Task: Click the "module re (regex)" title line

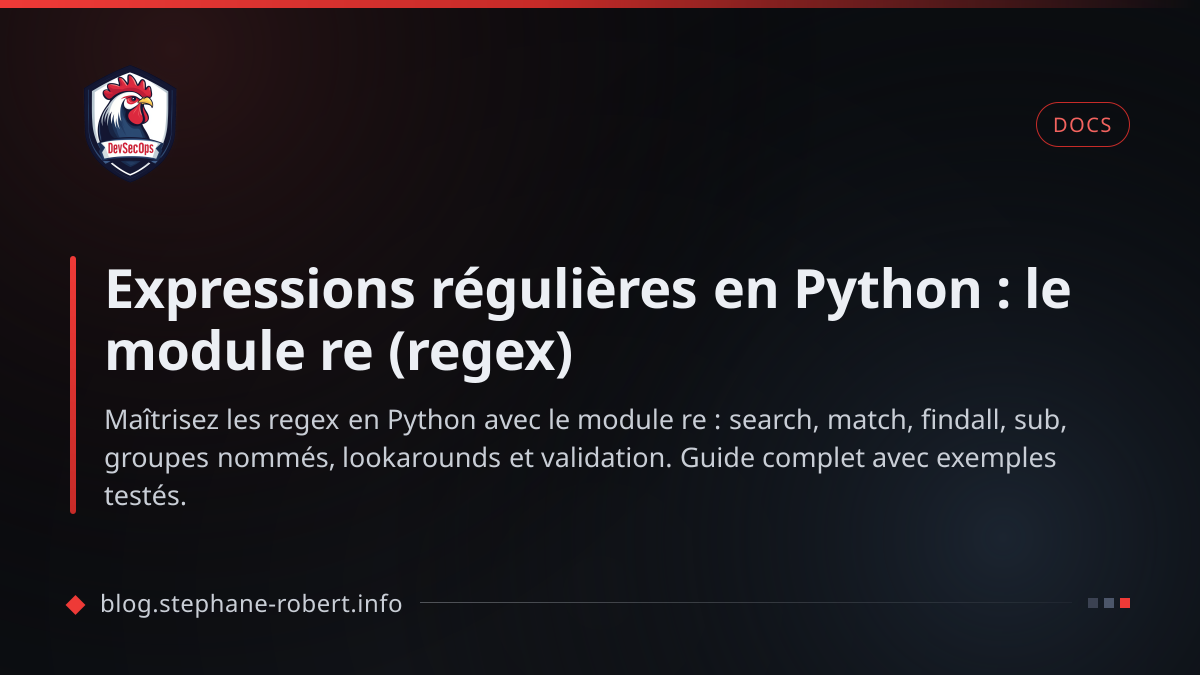Action: click(x=339, y=355)
